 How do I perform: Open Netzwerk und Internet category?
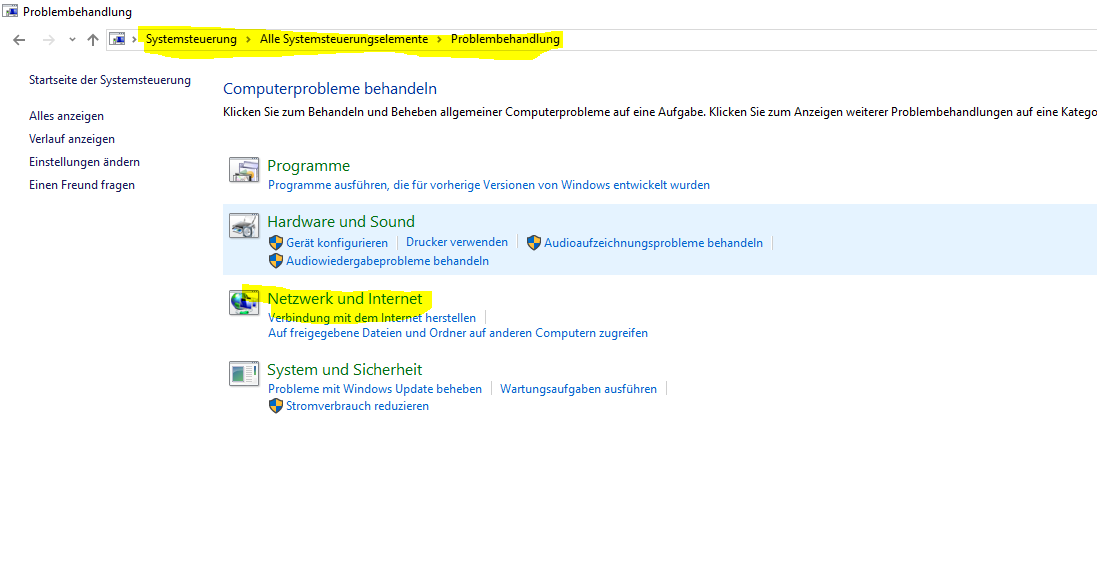[345, 299]
